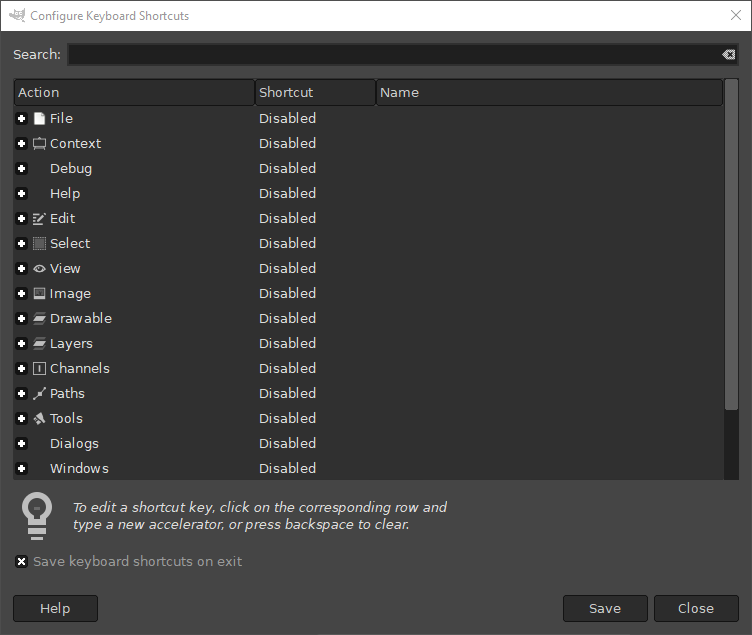The height and width of the screenshot is (635, 752).
Task: Expand the Dialogs action group
Action: pyautogui.click(x=22, y=443)
